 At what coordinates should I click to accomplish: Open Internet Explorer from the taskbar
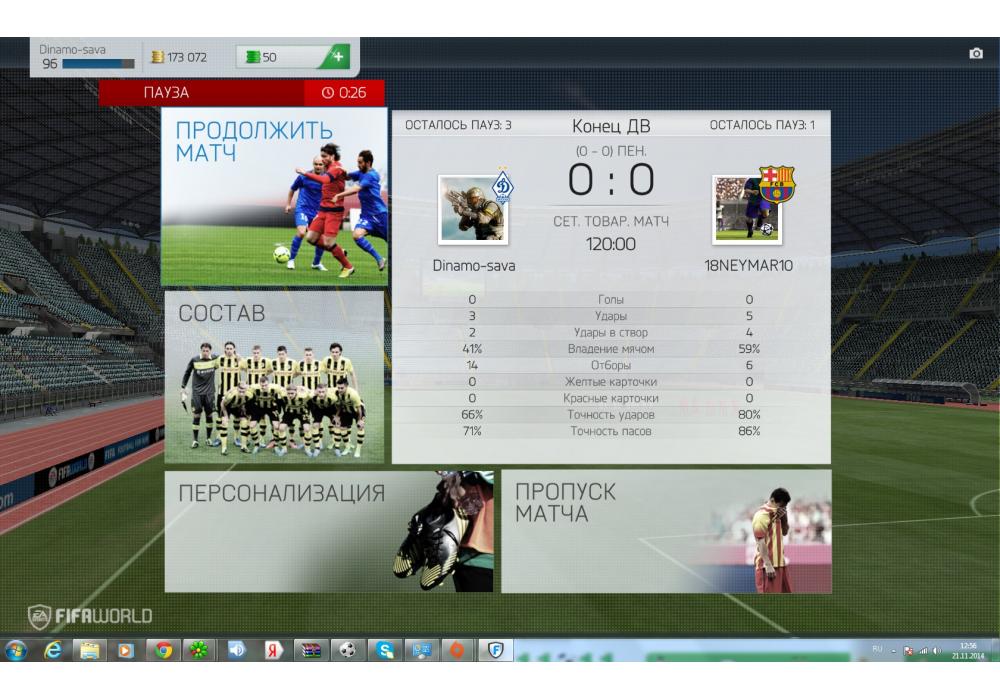(53, 650)
